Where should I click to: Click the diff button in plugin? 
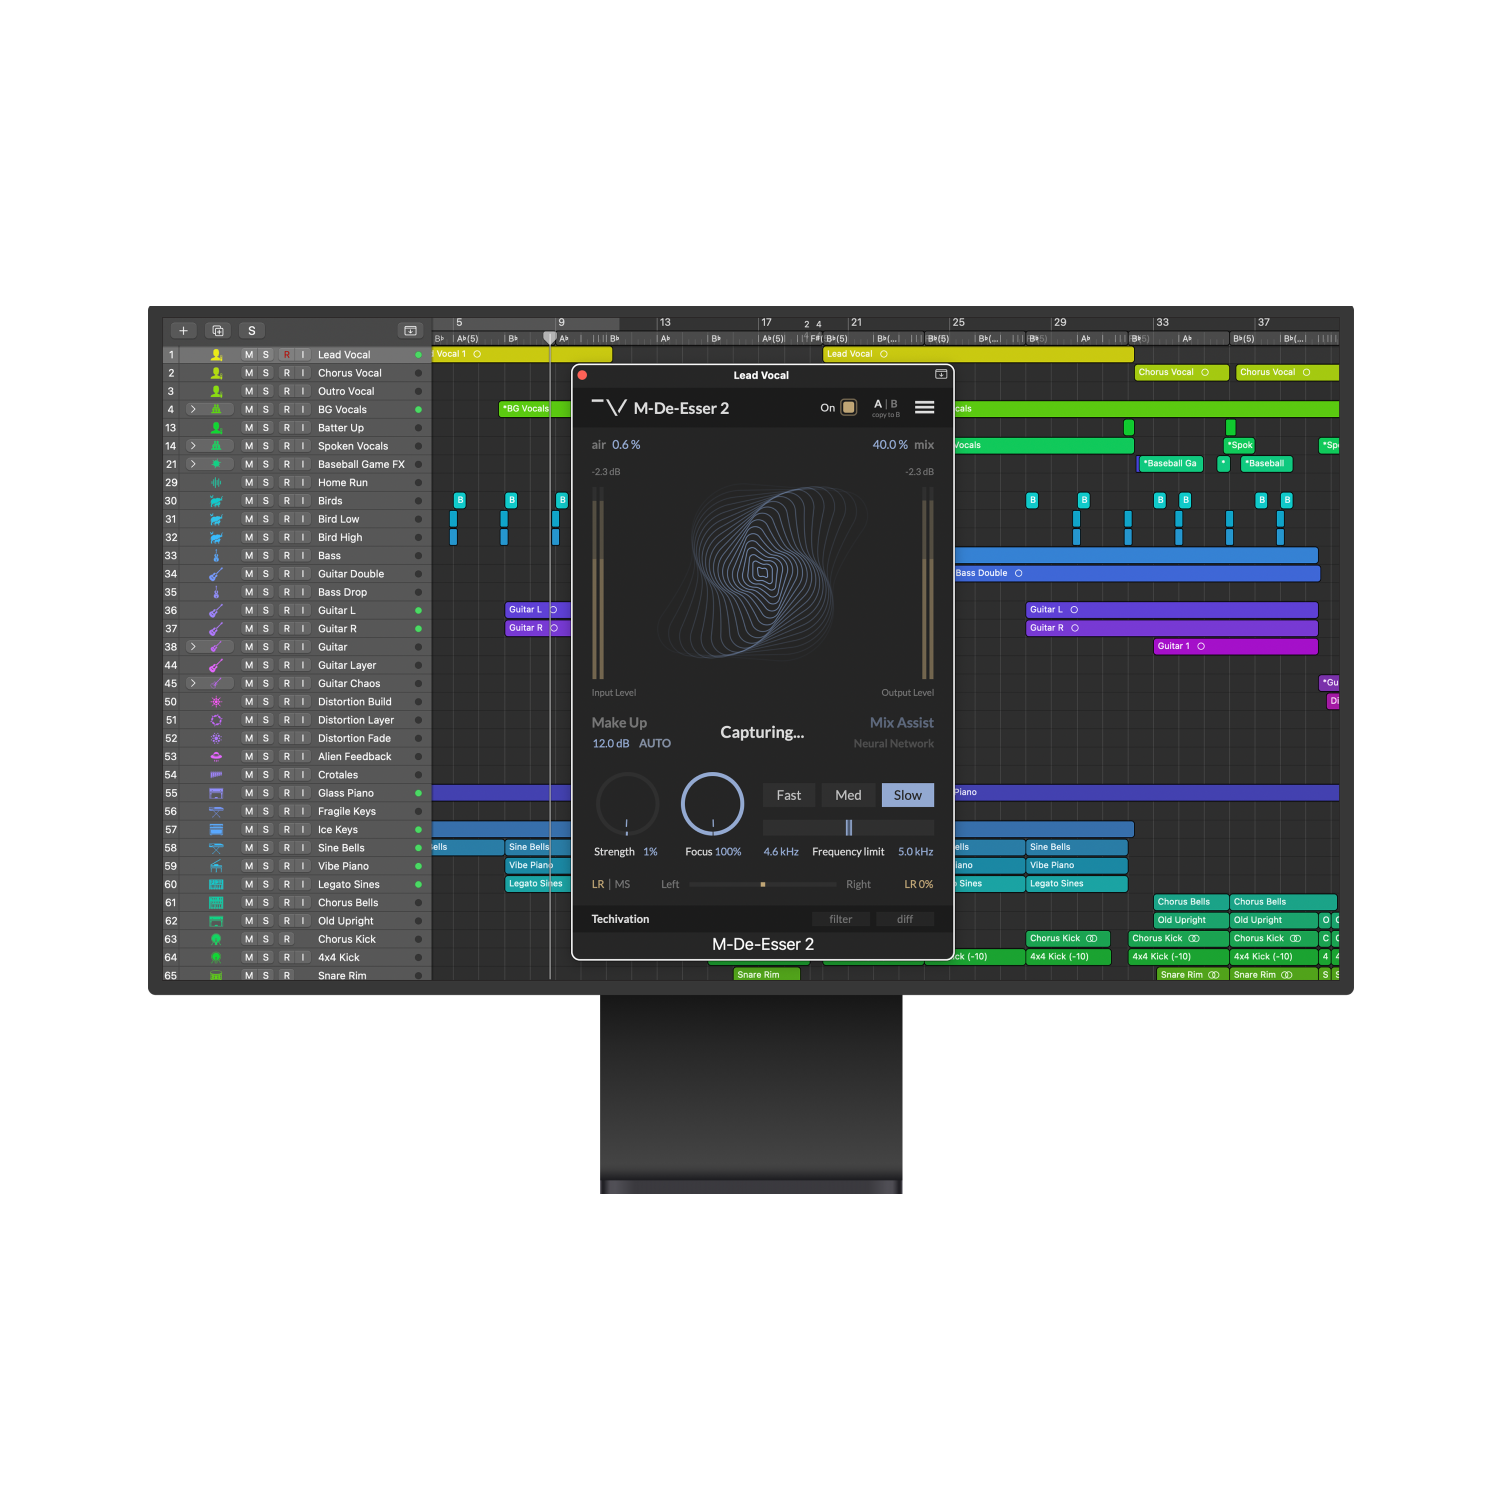[x=904, y=920]
